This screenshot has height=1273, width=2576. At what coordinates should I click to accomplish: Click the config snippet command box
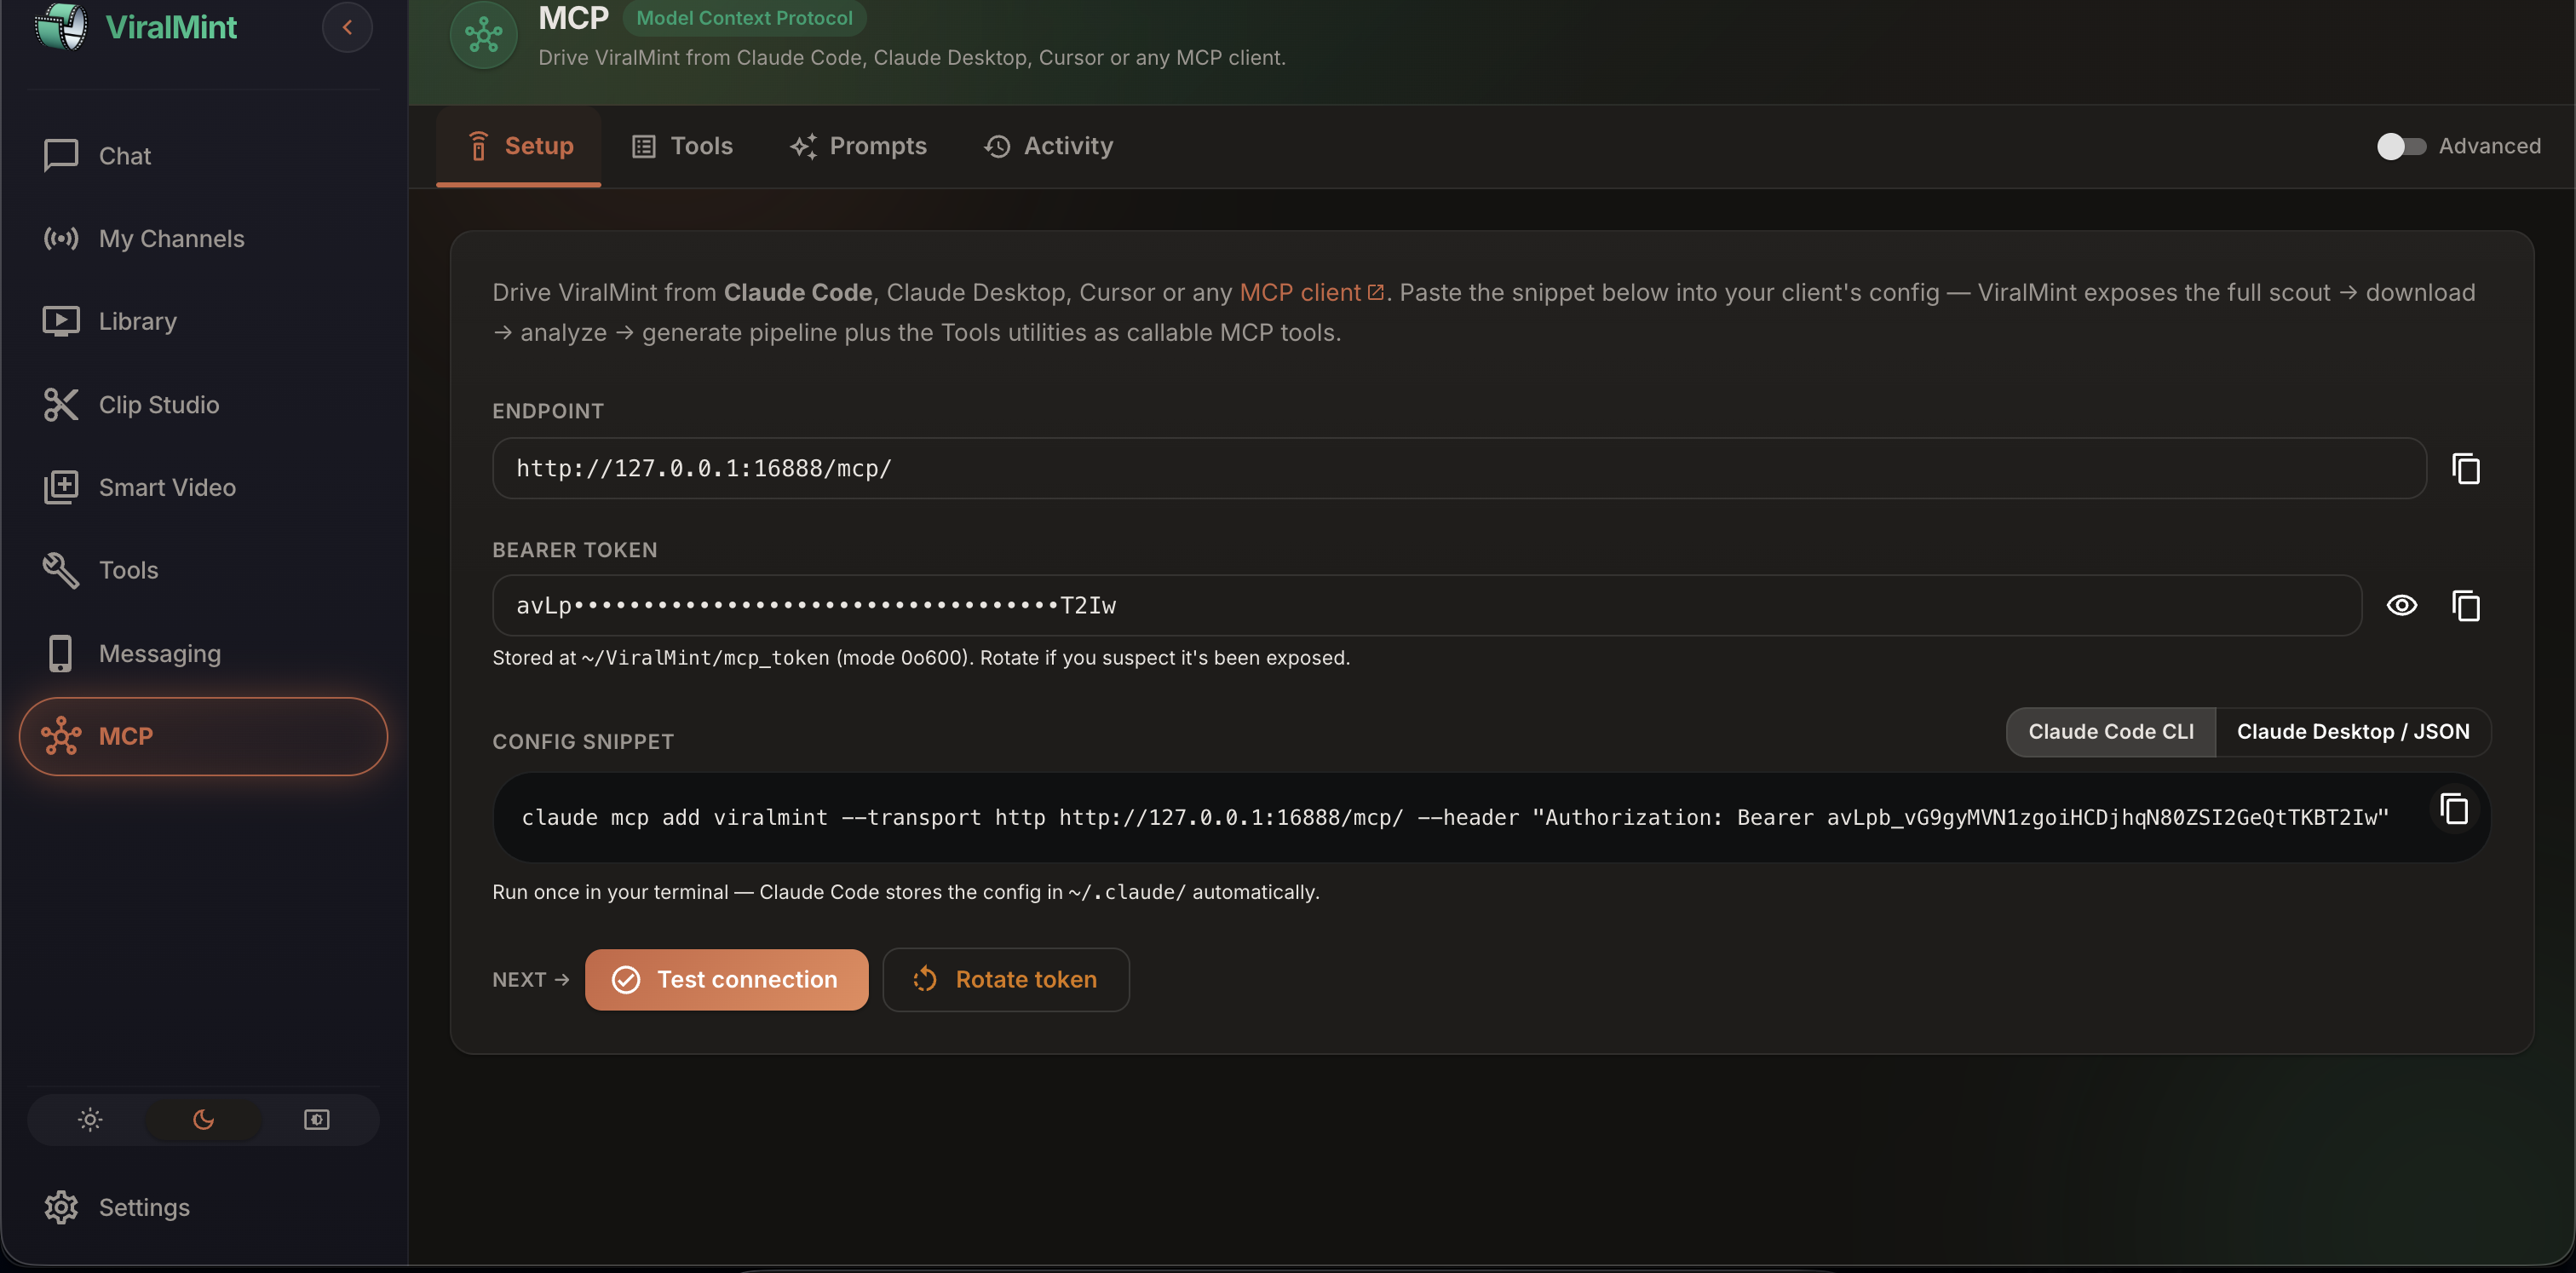tap(1491, 818)
